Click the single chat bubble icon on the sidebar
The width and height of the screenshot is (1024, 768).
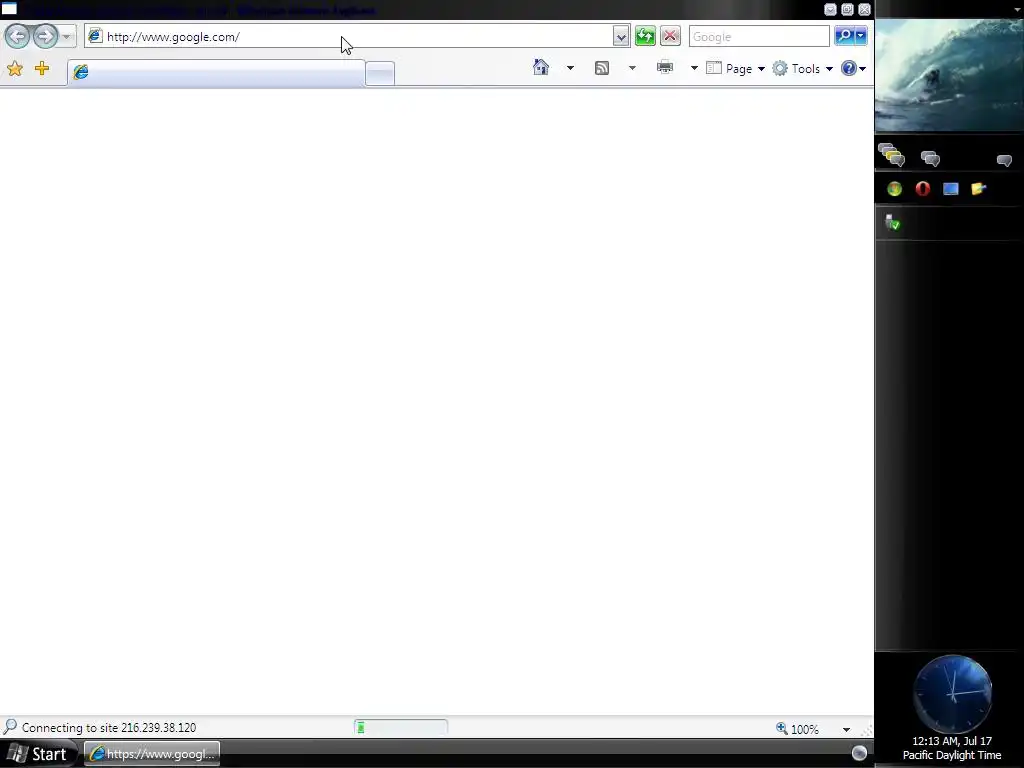pos(1004,160)
